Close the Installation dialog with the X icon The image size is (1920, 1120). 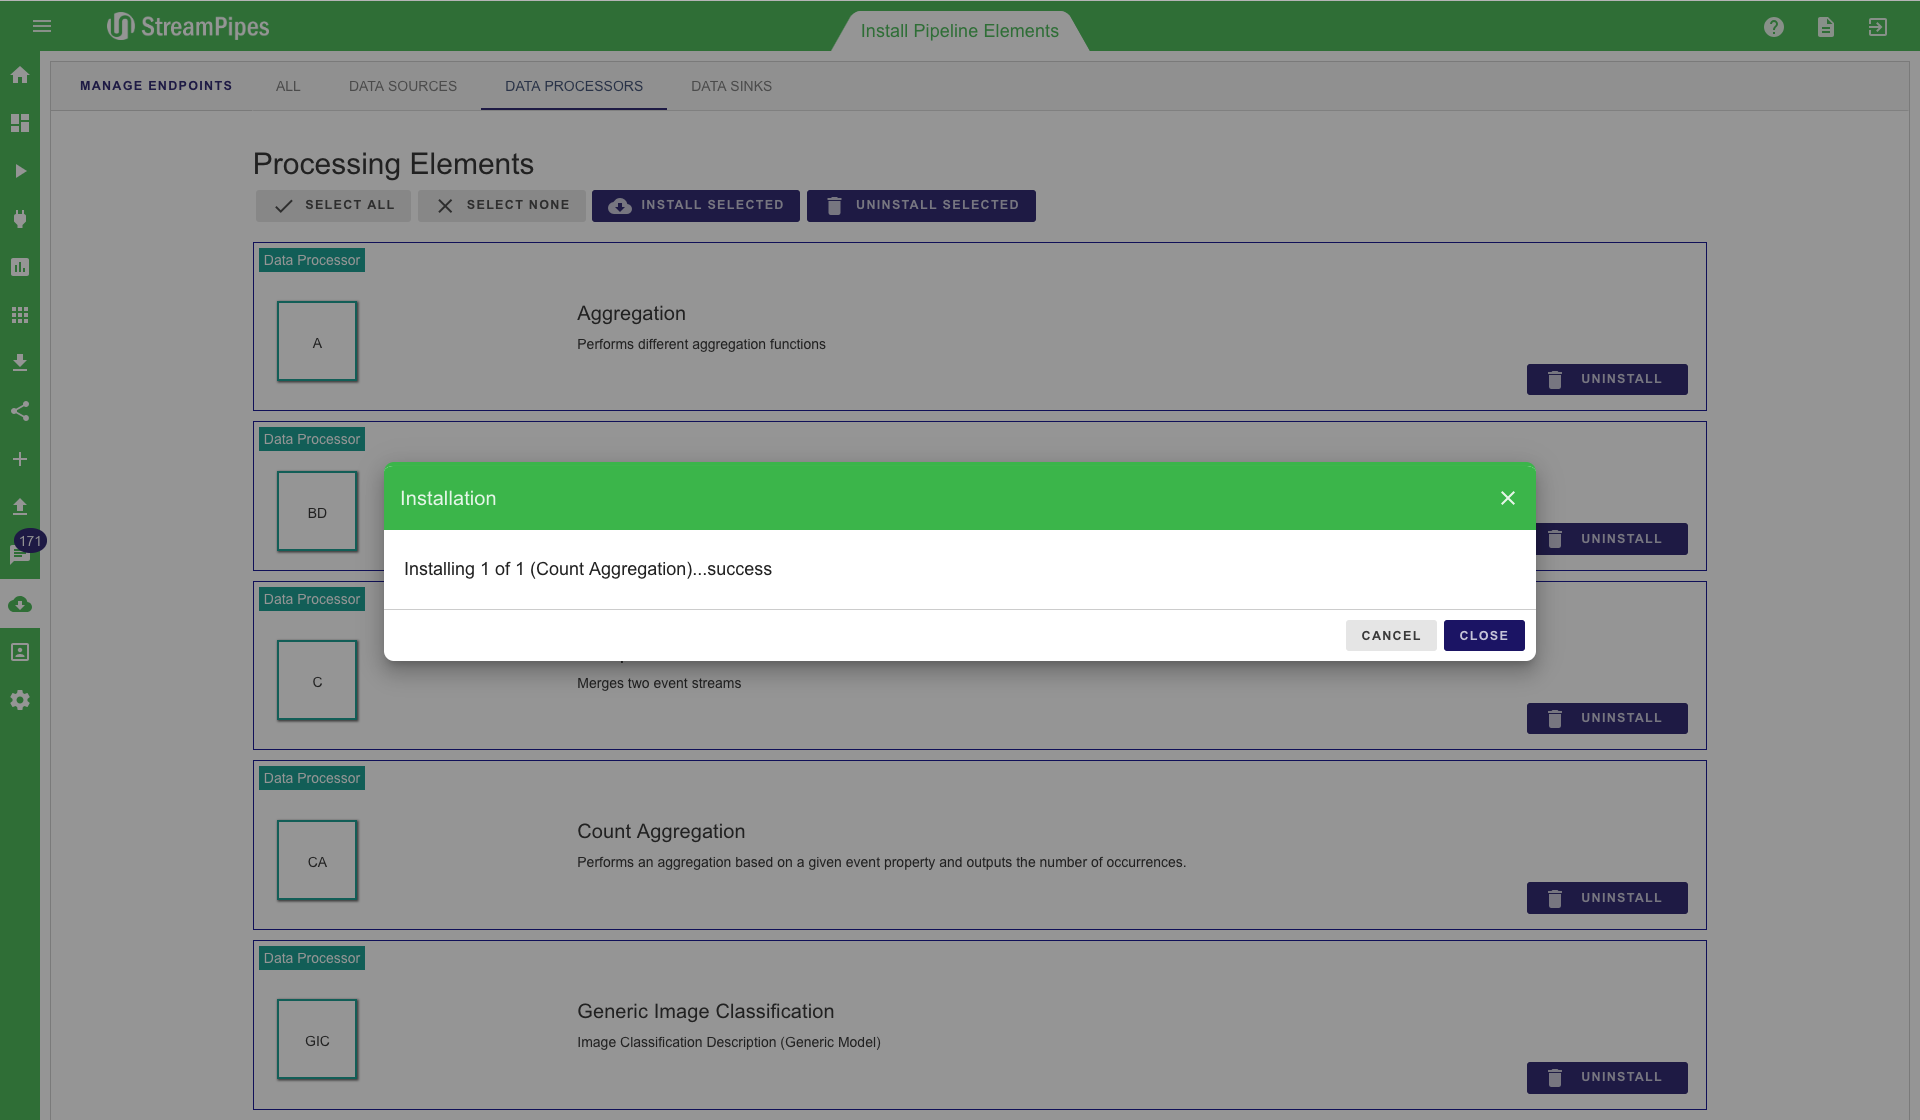coord(1507,498)
